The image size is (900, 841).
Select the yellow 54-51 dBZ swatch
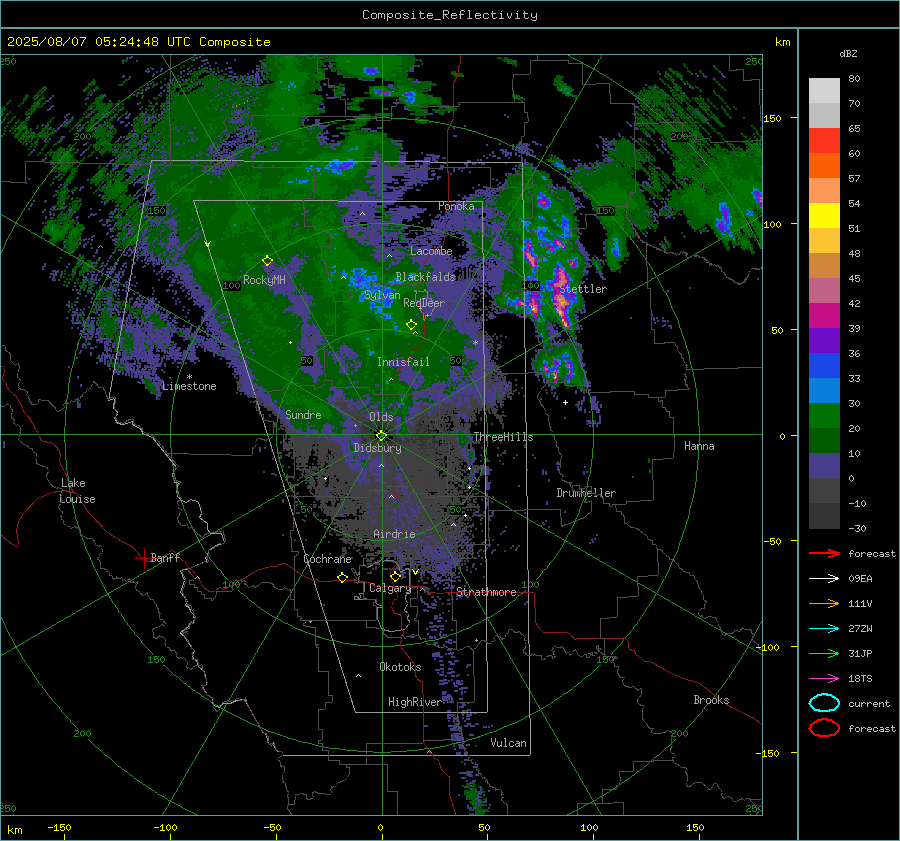[x=824, y=216]
